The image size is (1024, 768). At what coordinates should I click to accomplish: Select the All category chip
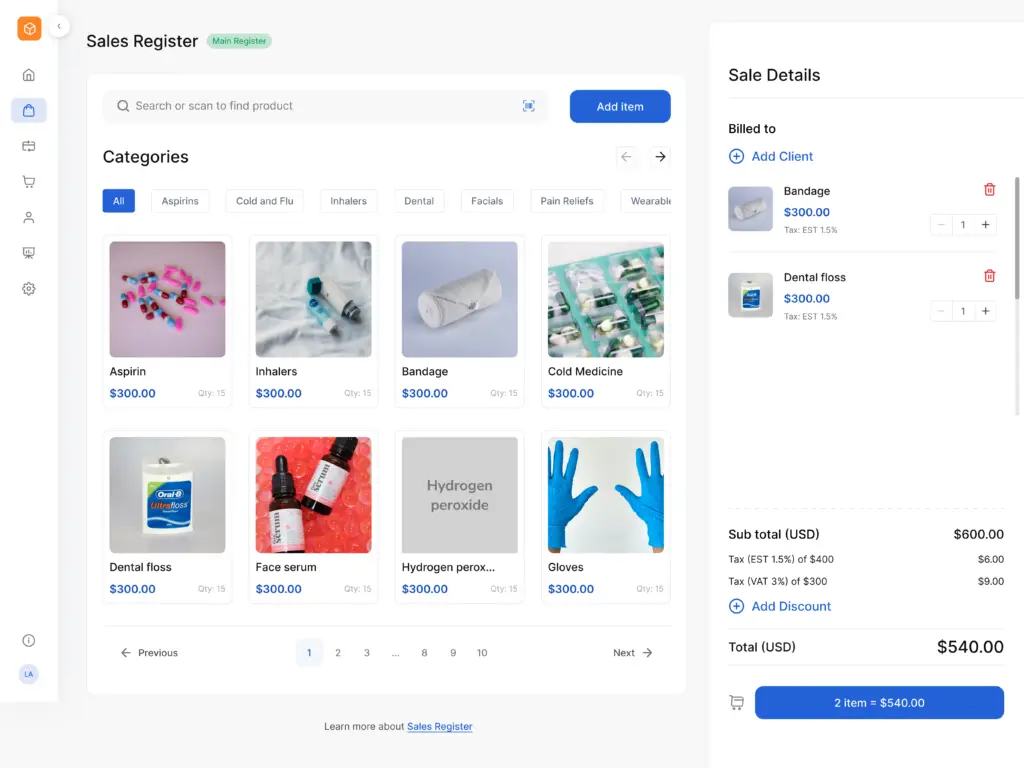pyautogui.click(x=118, y=200)
